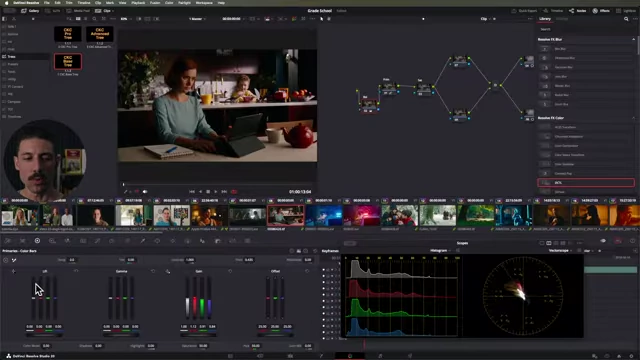
Task: Toggle the Nodes panel
Action: (x=578, y=11)
